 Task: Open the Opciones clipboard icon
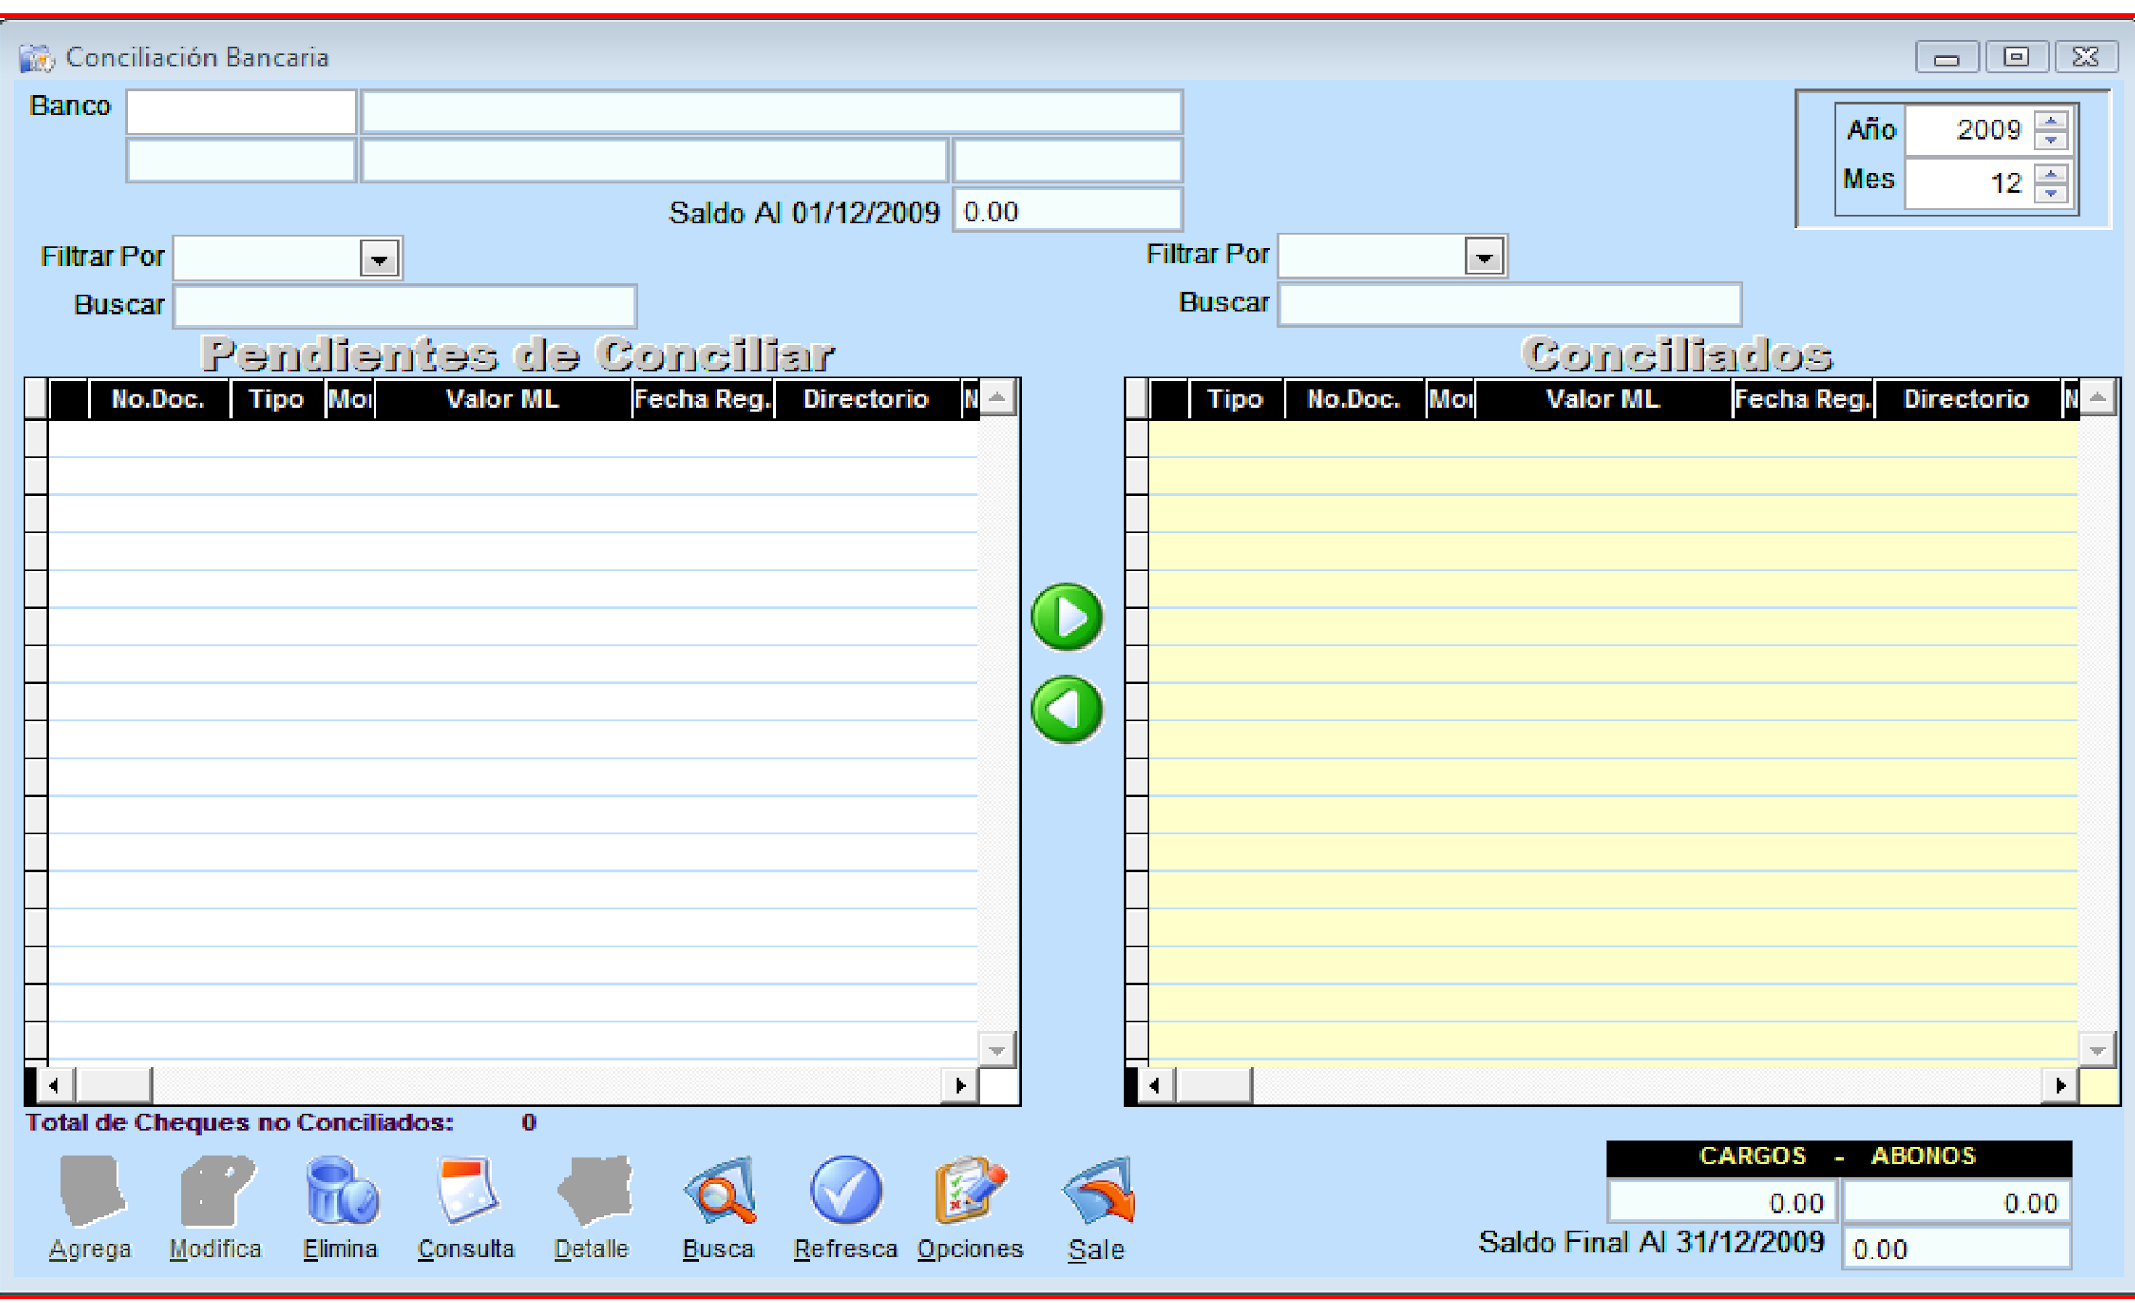pyautogui.click(x=969, y=1190)
